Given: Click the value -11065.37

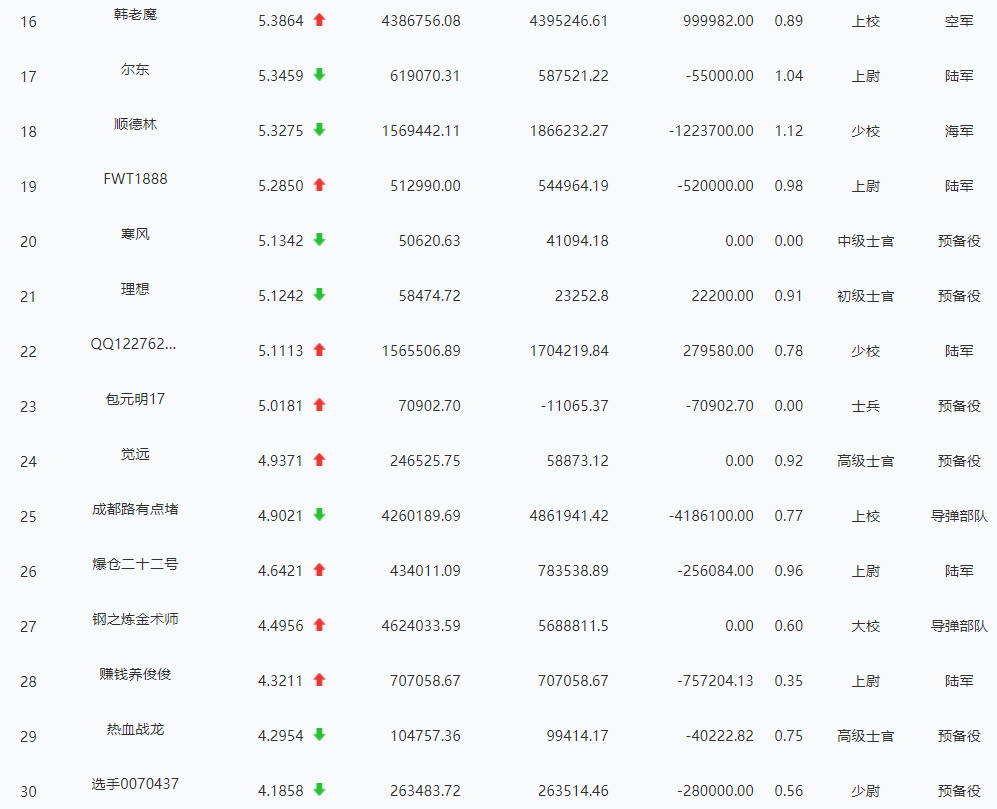Looking at the screenshot, I should 575,406.
